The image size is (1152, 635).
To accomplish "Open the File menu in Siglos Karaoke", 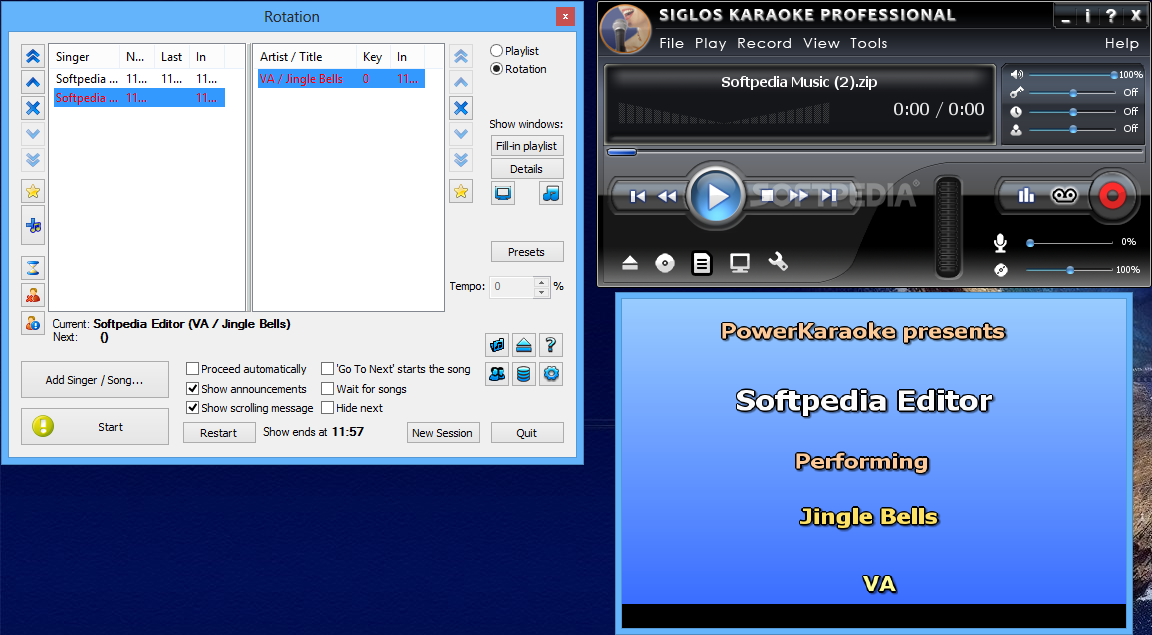I will 672,43.
